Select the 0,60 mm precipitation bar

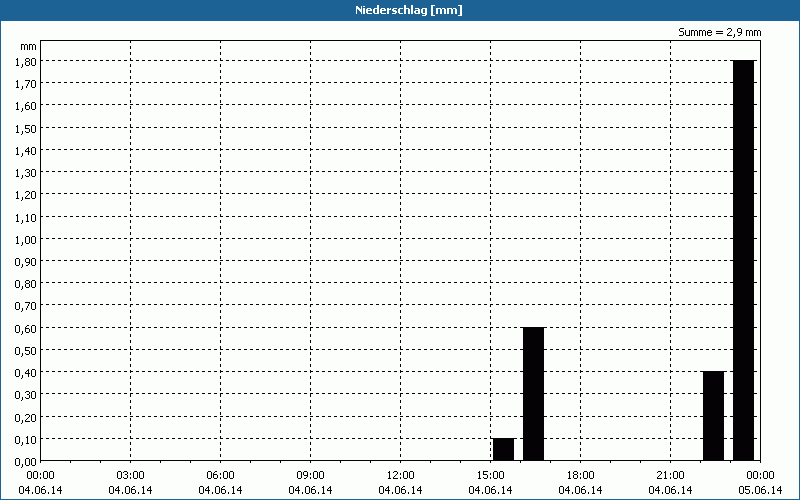[534, 394]
